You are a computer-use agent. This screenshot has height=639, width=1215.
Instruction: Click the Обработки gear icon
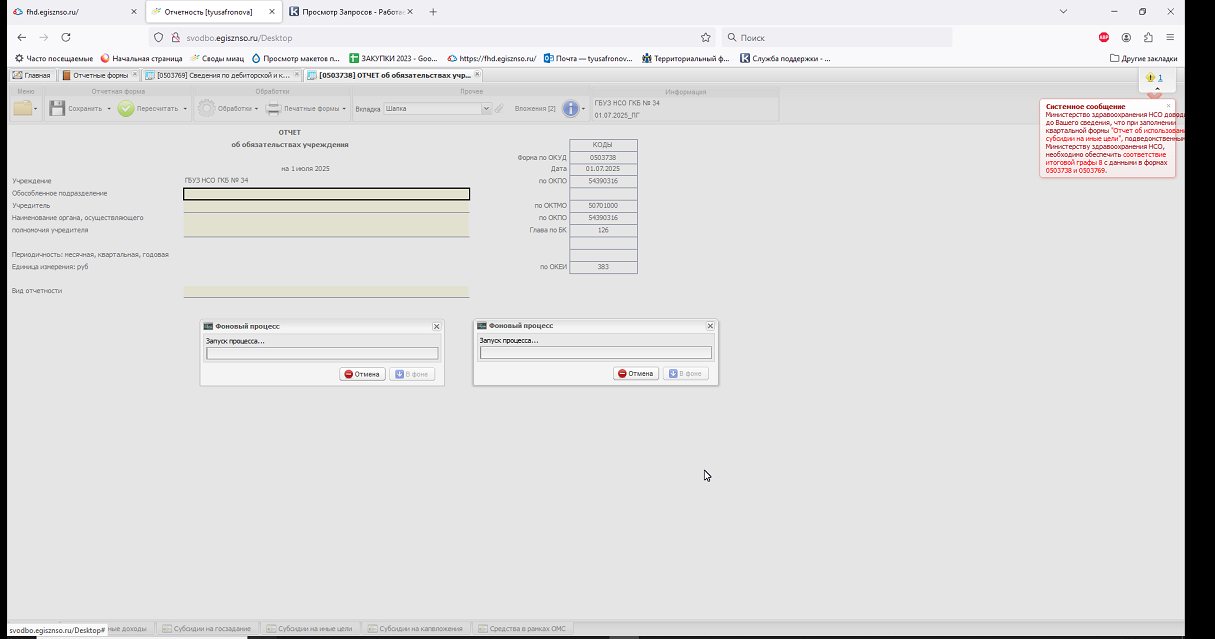[206, 108]
